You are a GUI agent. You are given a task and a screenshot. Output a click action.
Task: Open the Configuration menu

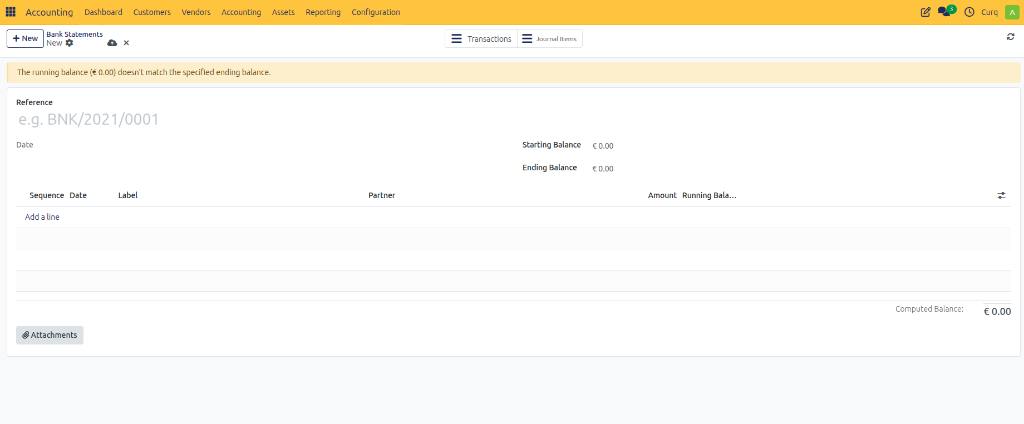(376, 12)
